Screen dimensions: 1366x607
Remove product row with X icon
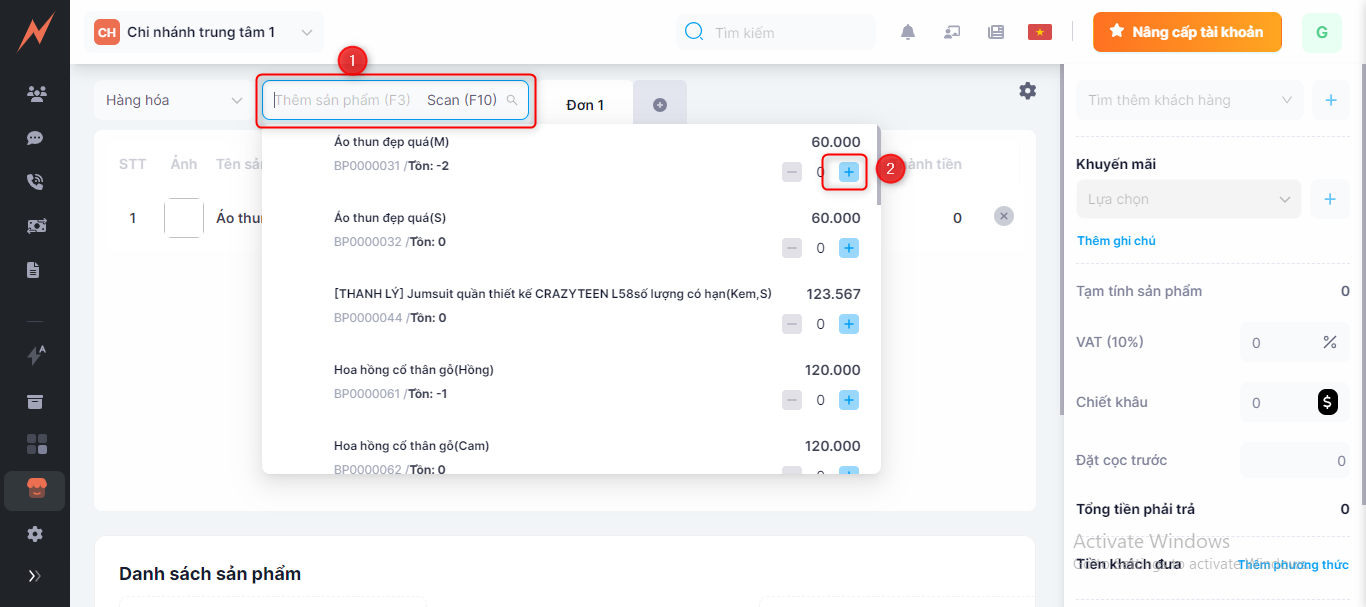[x=1004, y=216]
